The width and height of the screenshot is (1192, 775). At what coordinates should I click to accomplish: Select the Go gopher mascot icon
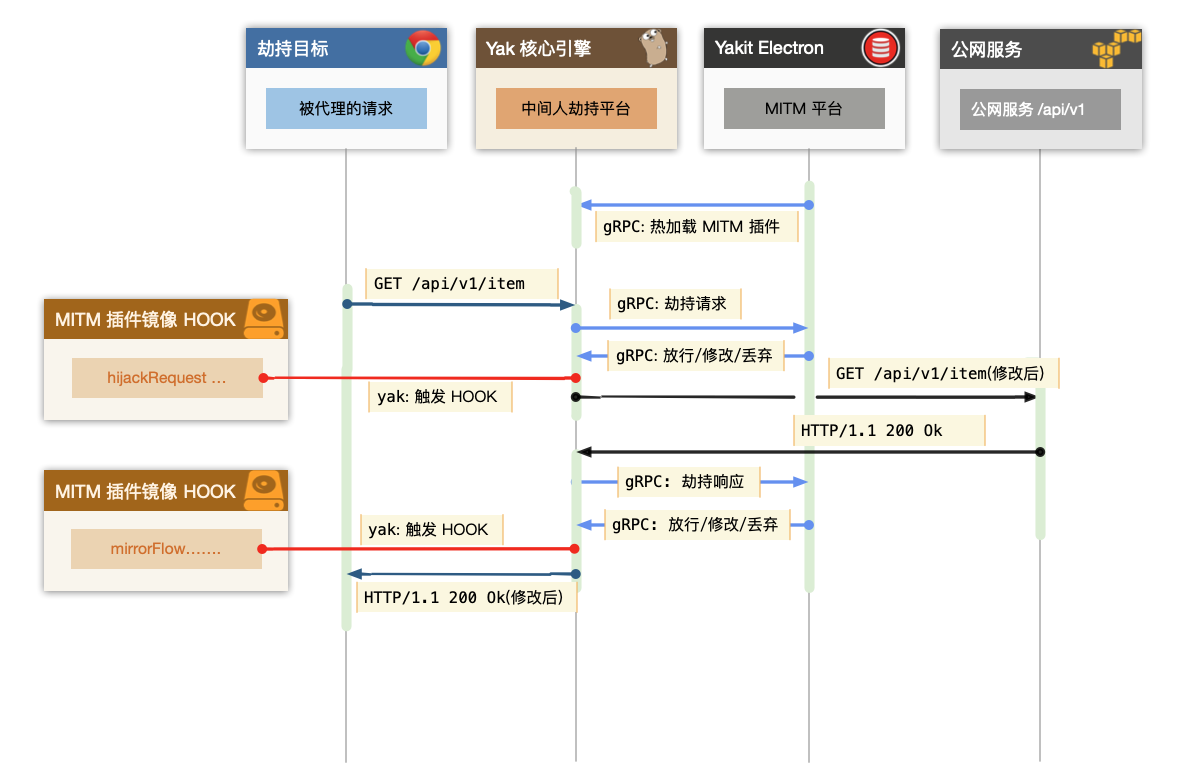pyautogui.click(x=655, y=48)
